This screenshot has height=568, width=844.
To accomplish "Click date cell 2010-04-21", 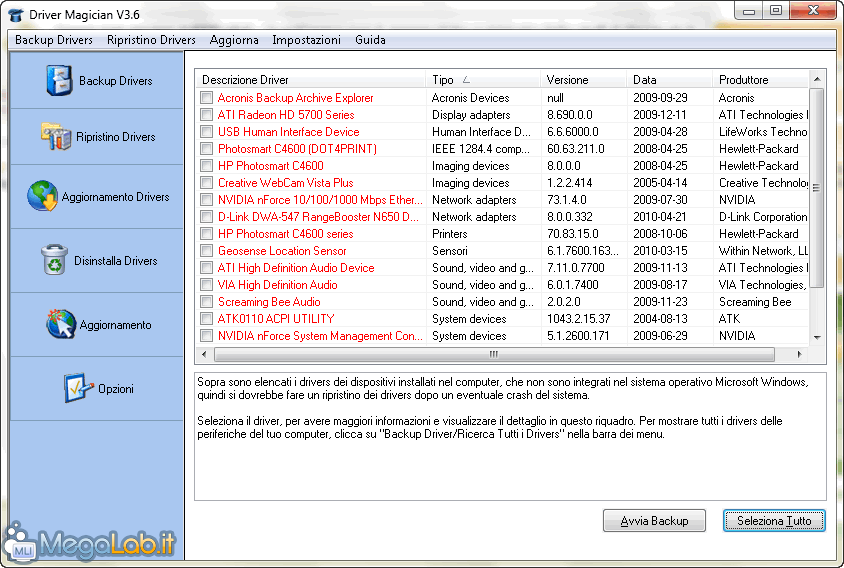I will 660,217.
